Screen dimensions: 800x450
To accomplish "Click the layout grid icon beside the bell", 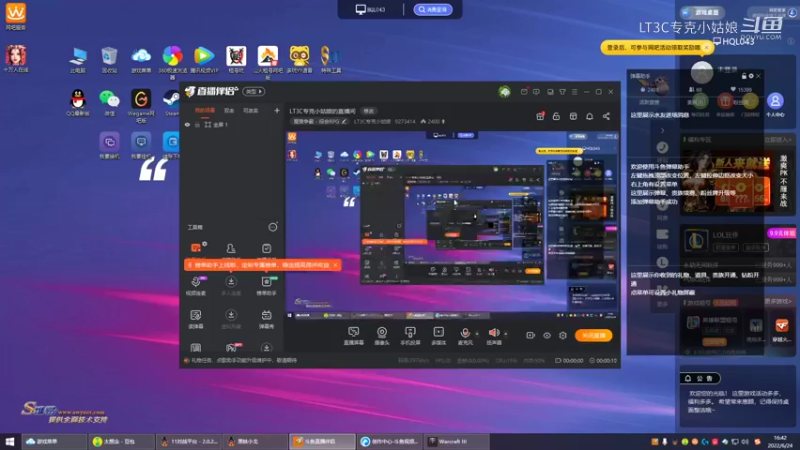I will coord(573,116).
